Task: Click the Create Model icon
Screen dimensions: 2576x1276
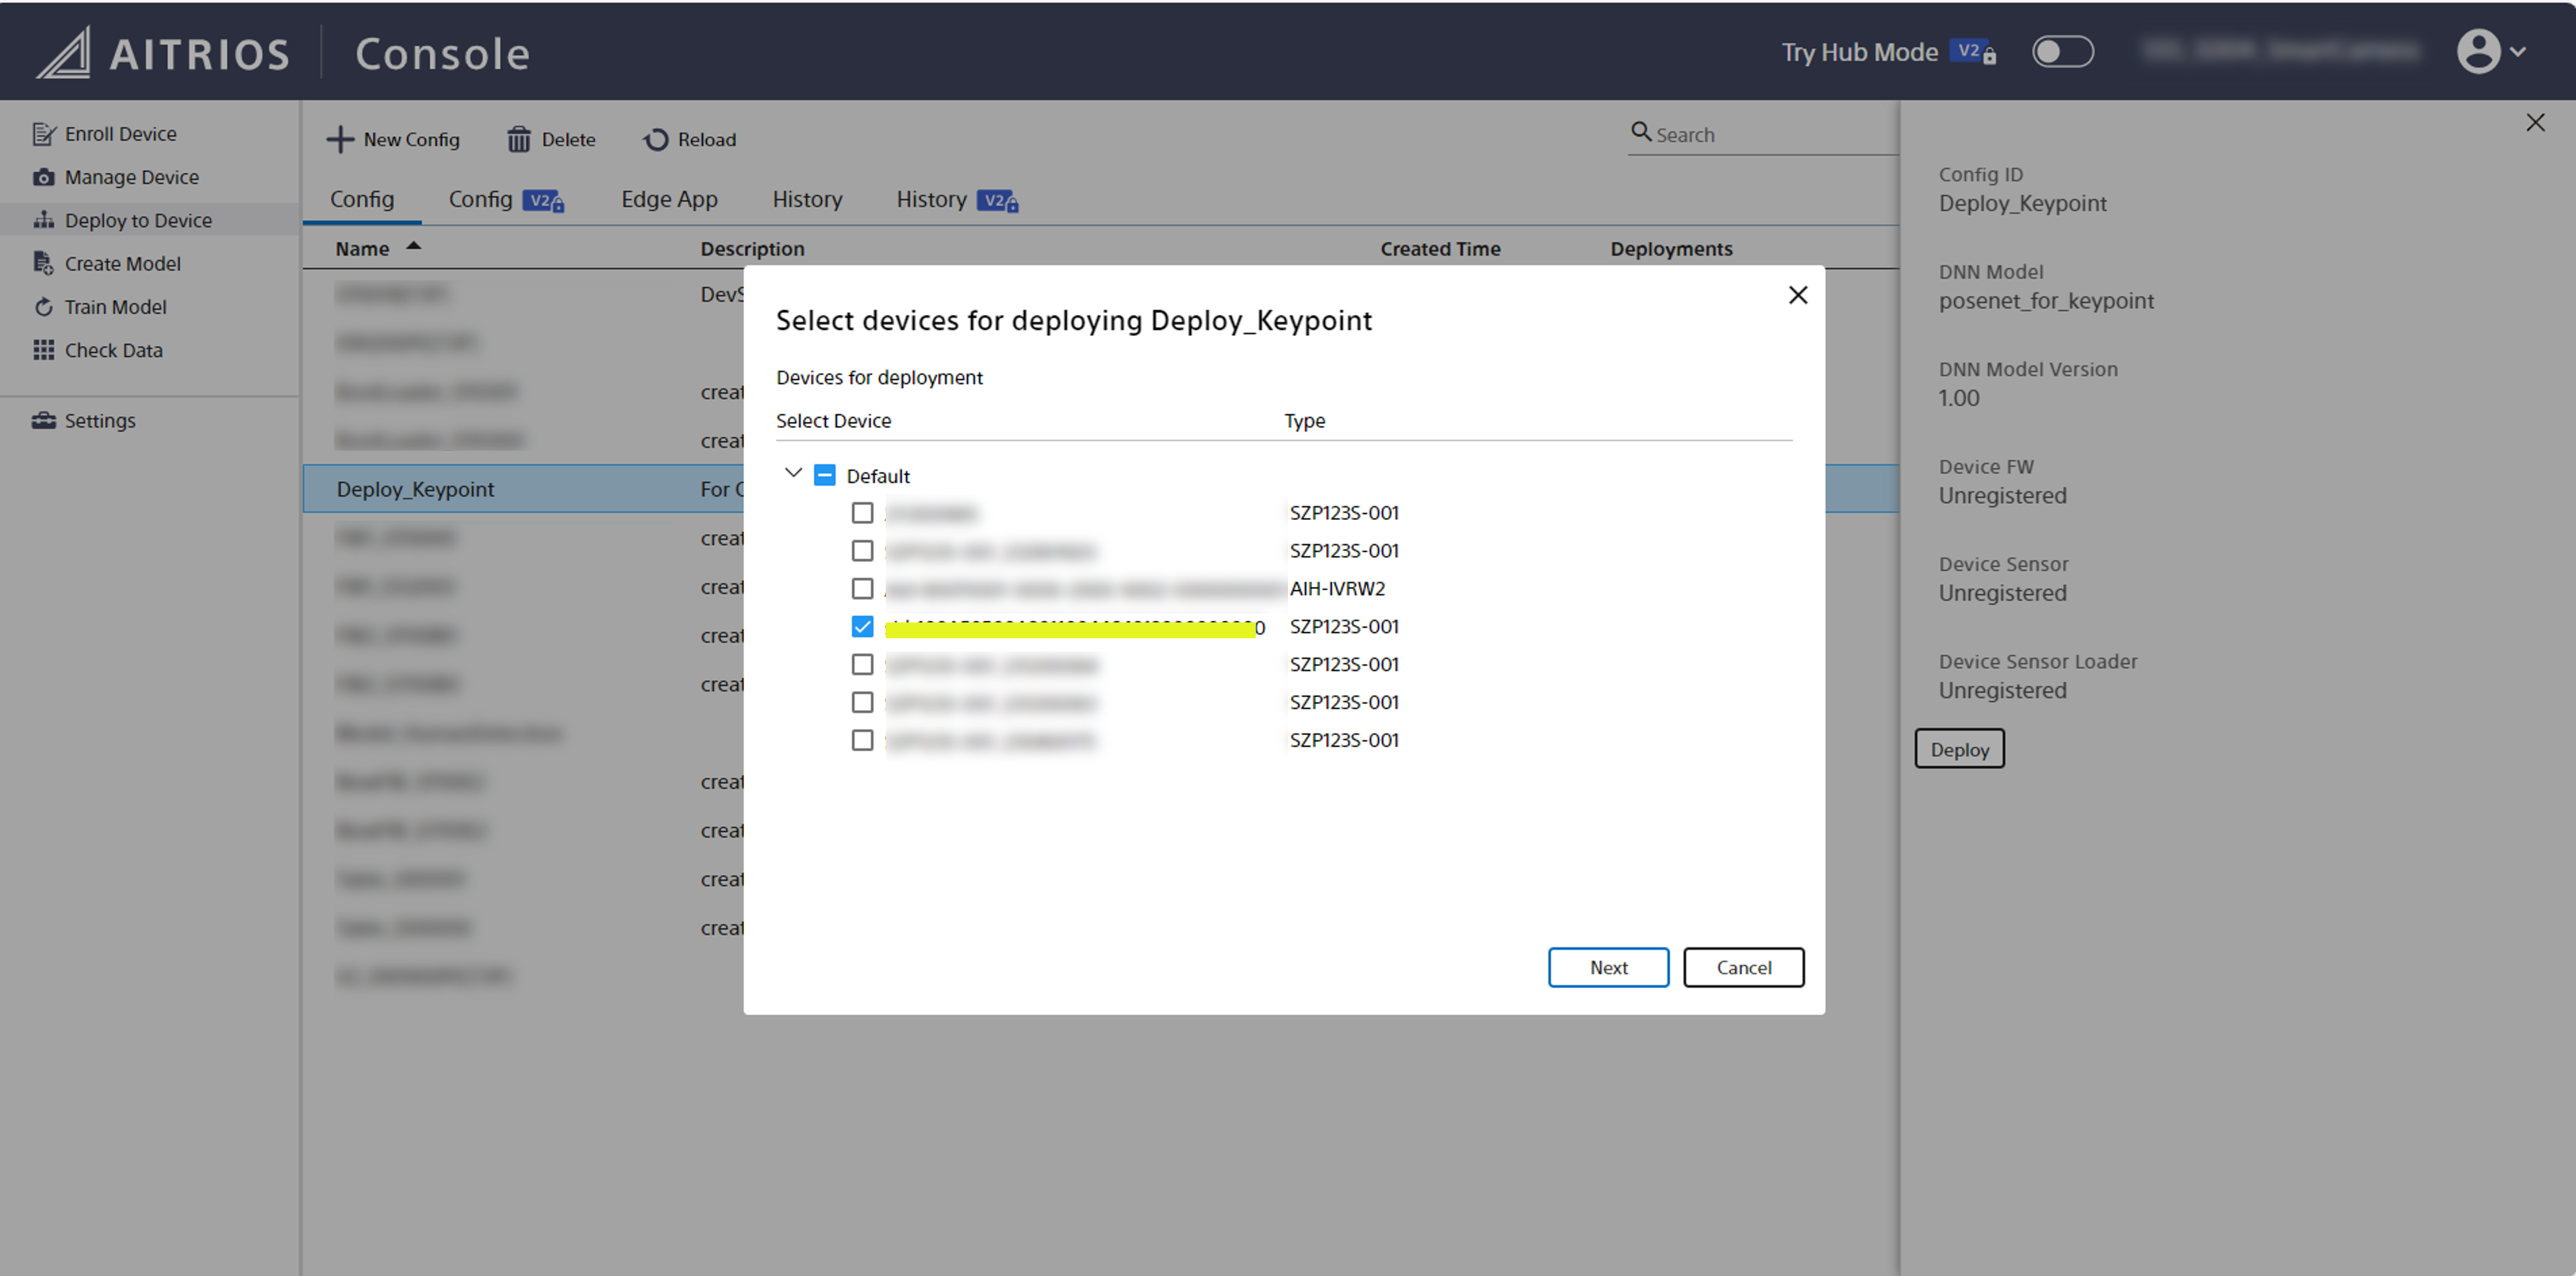Action: pyautogui.click(x=43, y=264)
